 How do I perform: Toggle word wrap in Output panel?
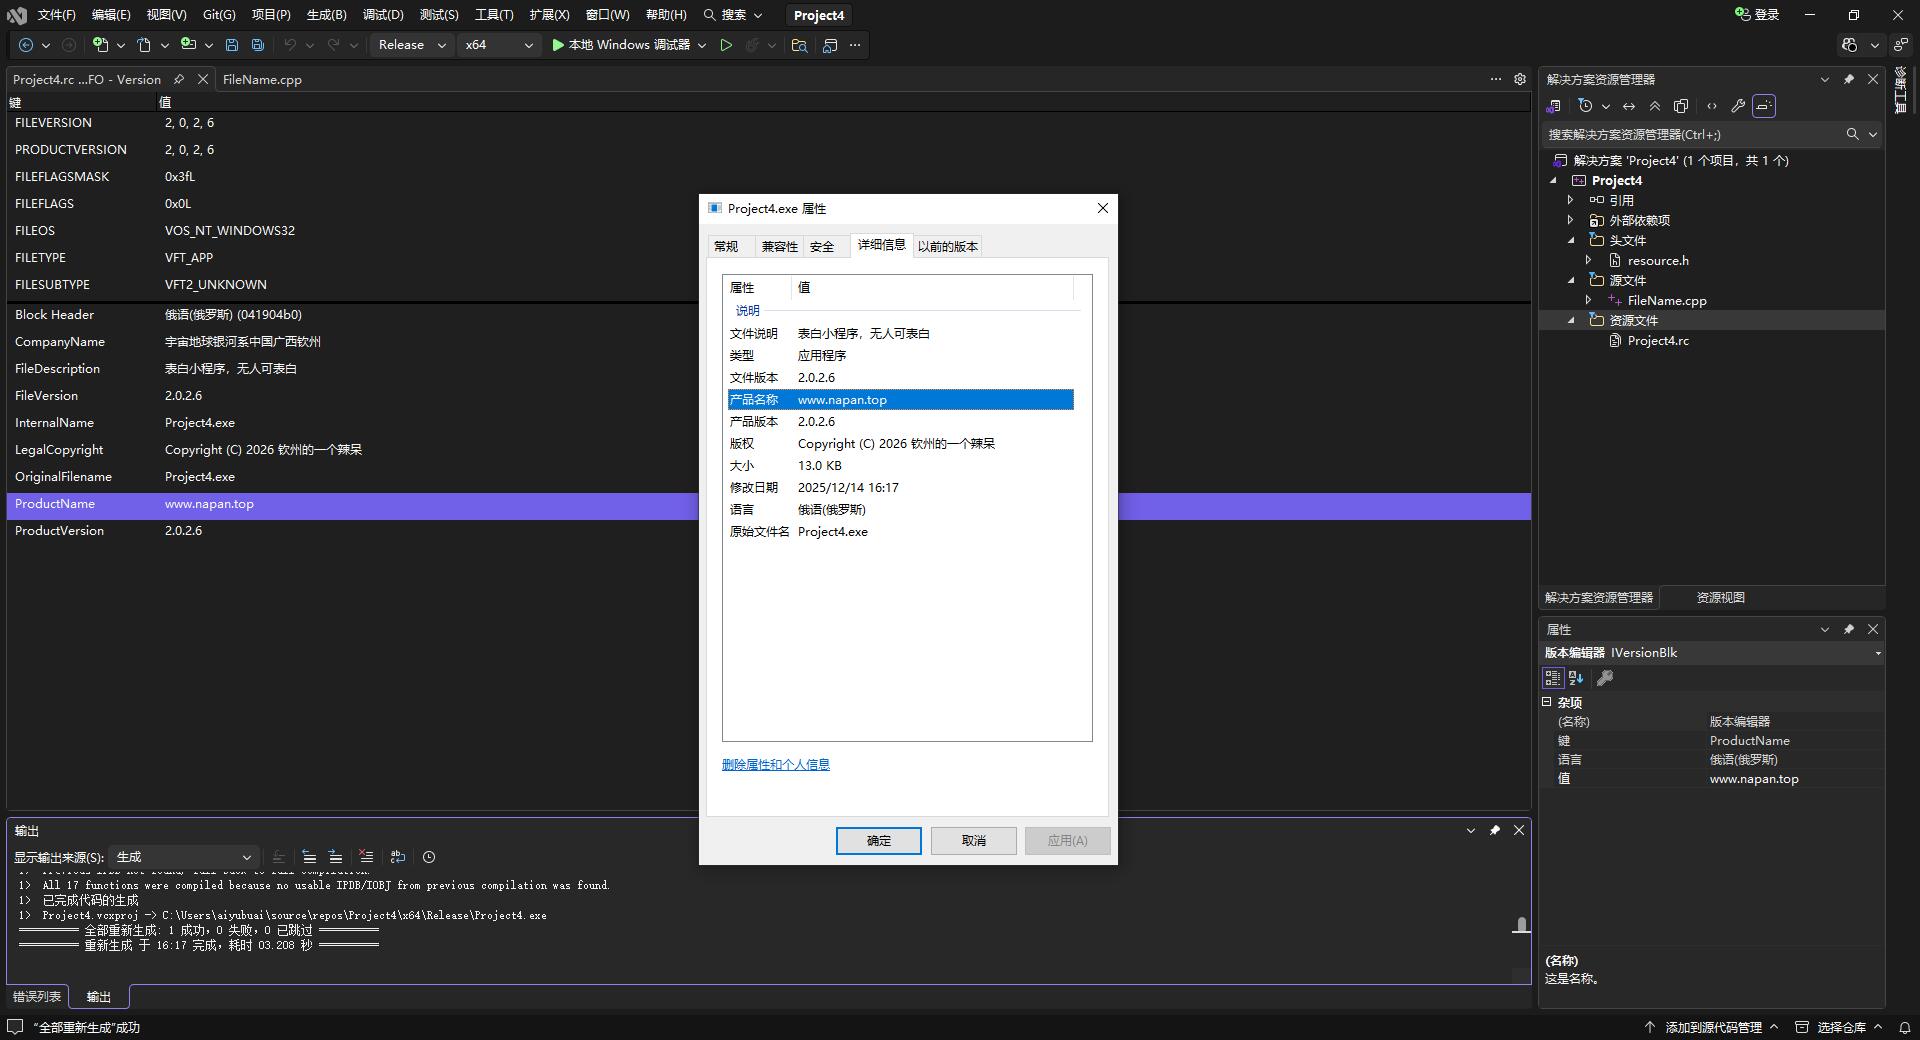[398, 857]
